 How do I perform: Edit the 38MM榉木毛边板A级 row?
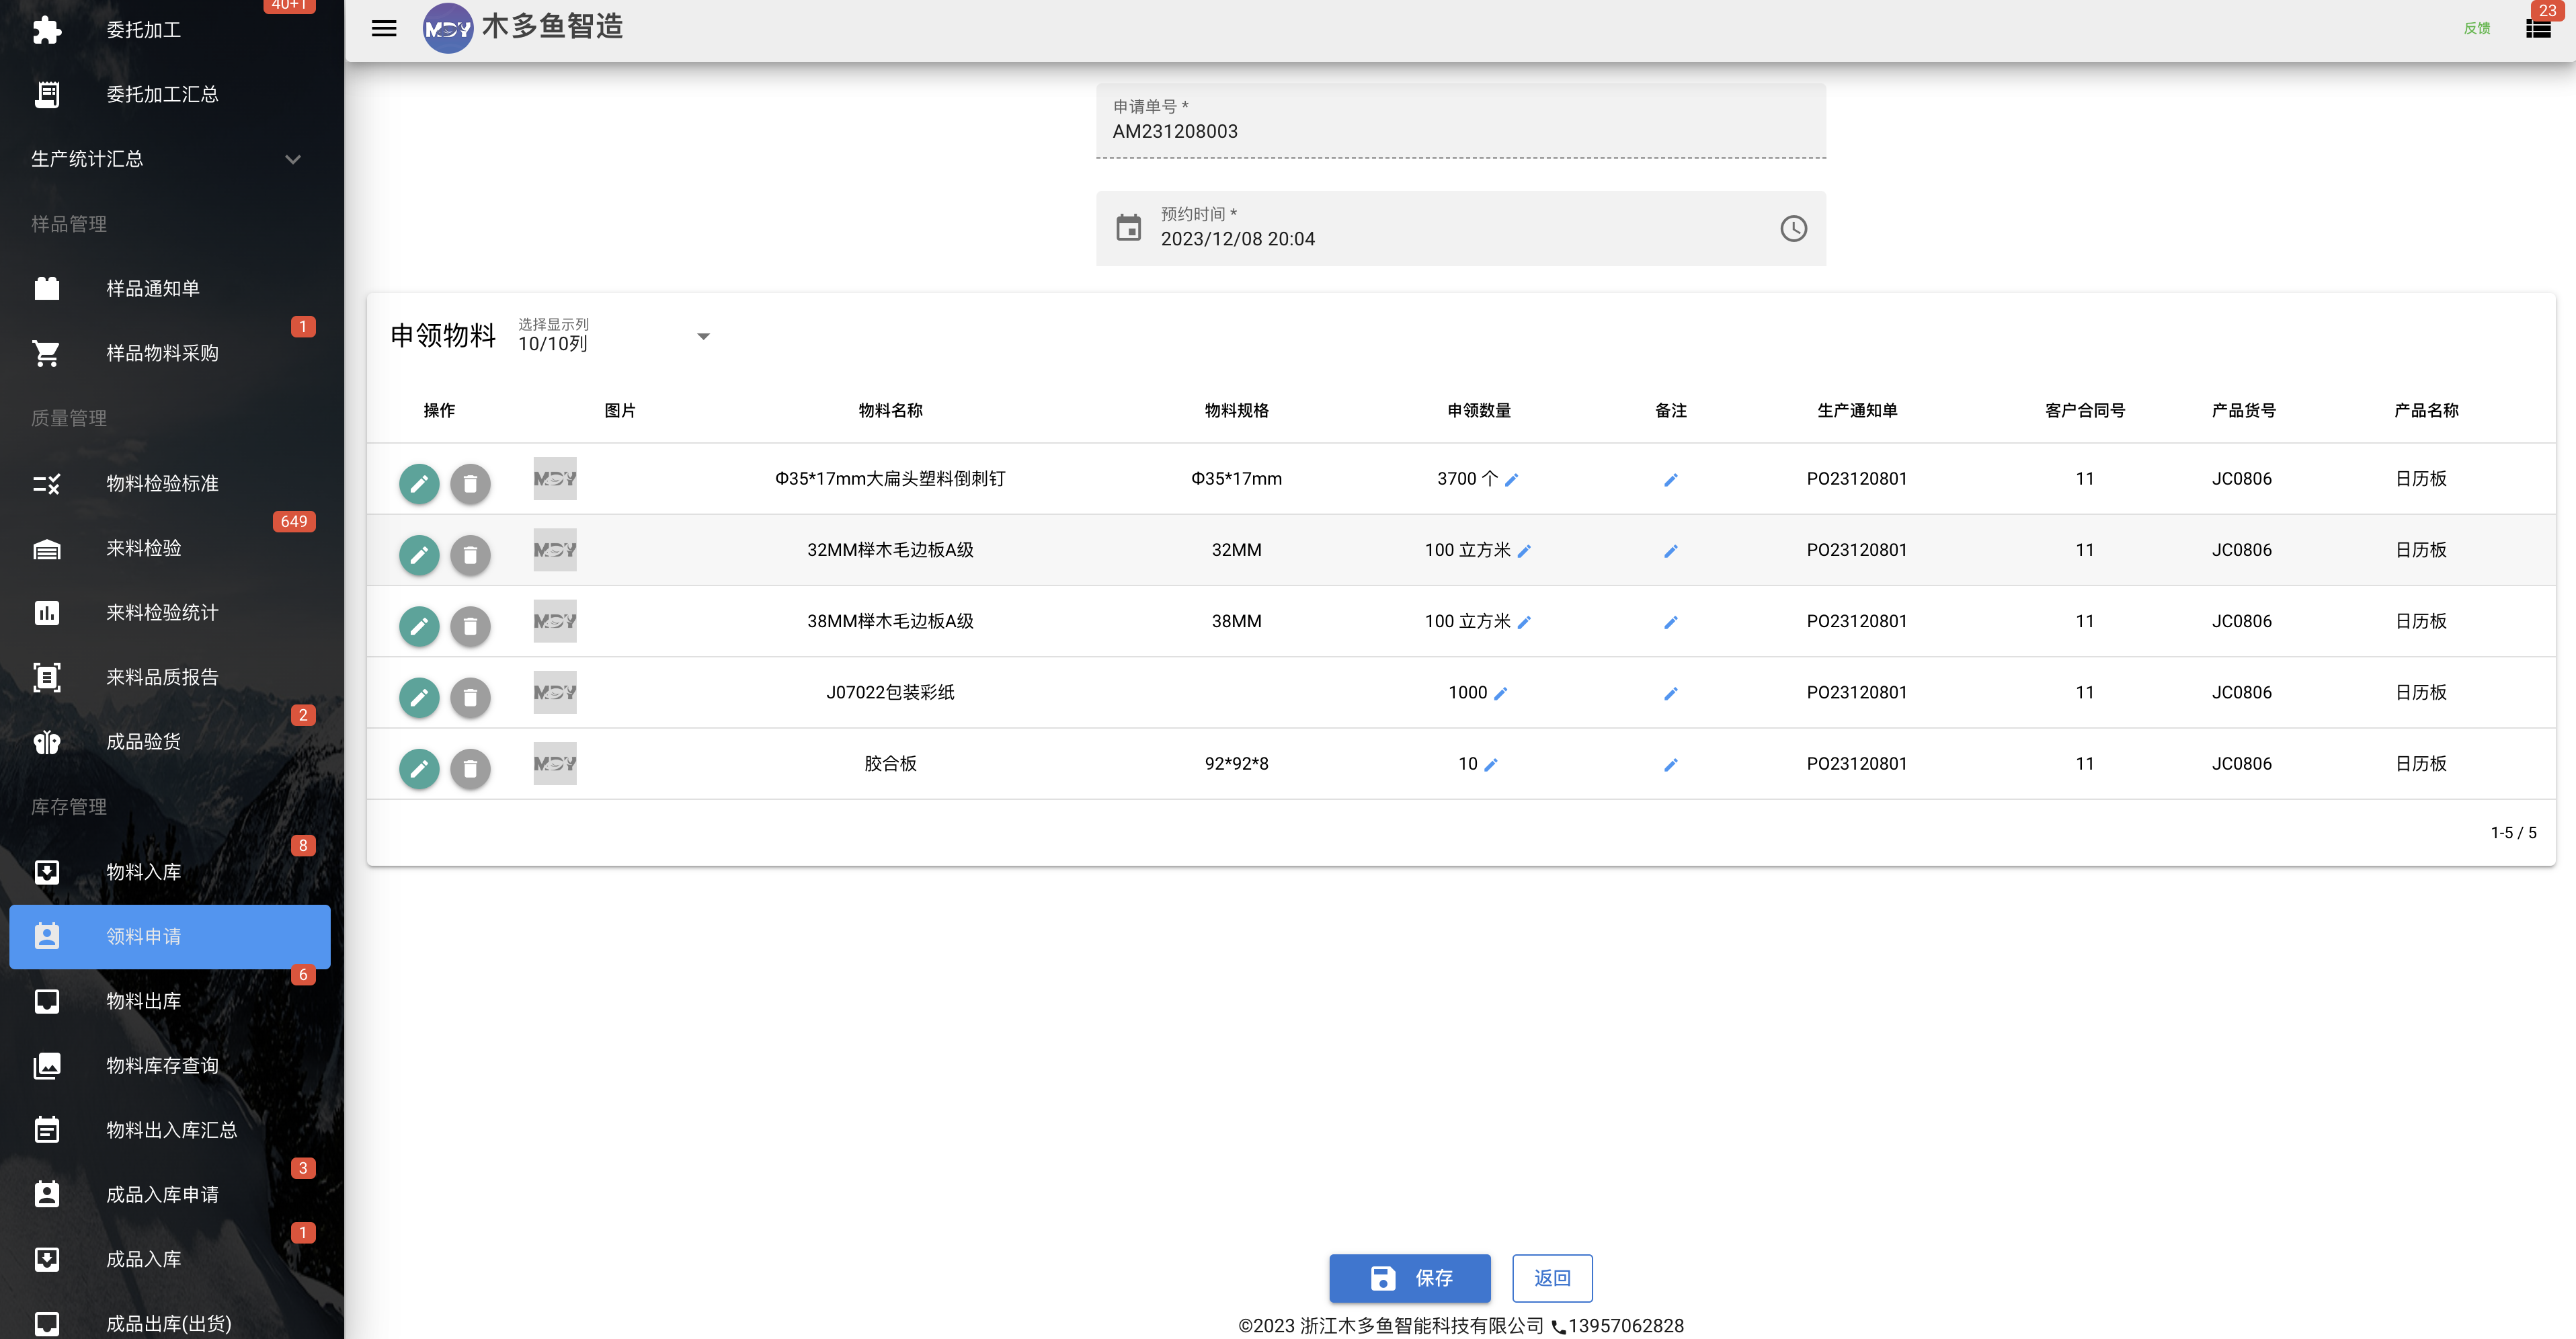point(419,626)
